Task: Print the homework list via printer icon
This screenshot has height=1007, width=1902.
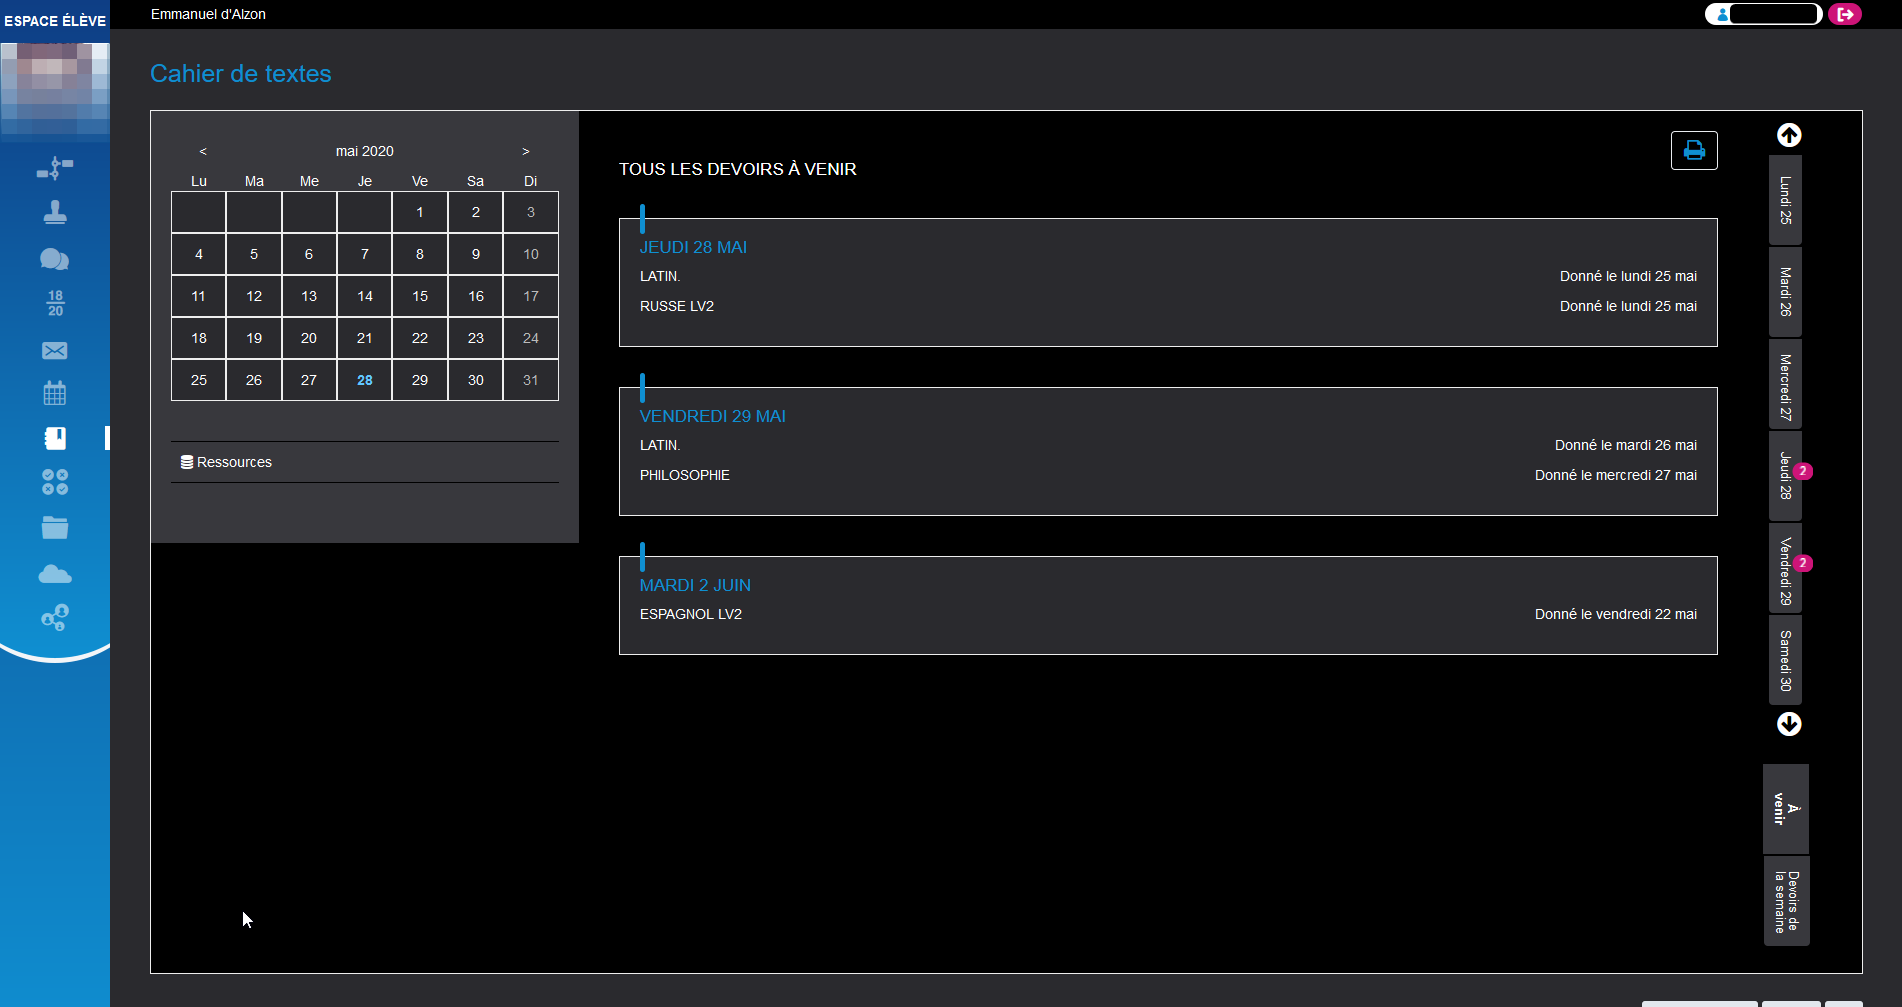Action: pyautogui.click(x=1693, y=150)
